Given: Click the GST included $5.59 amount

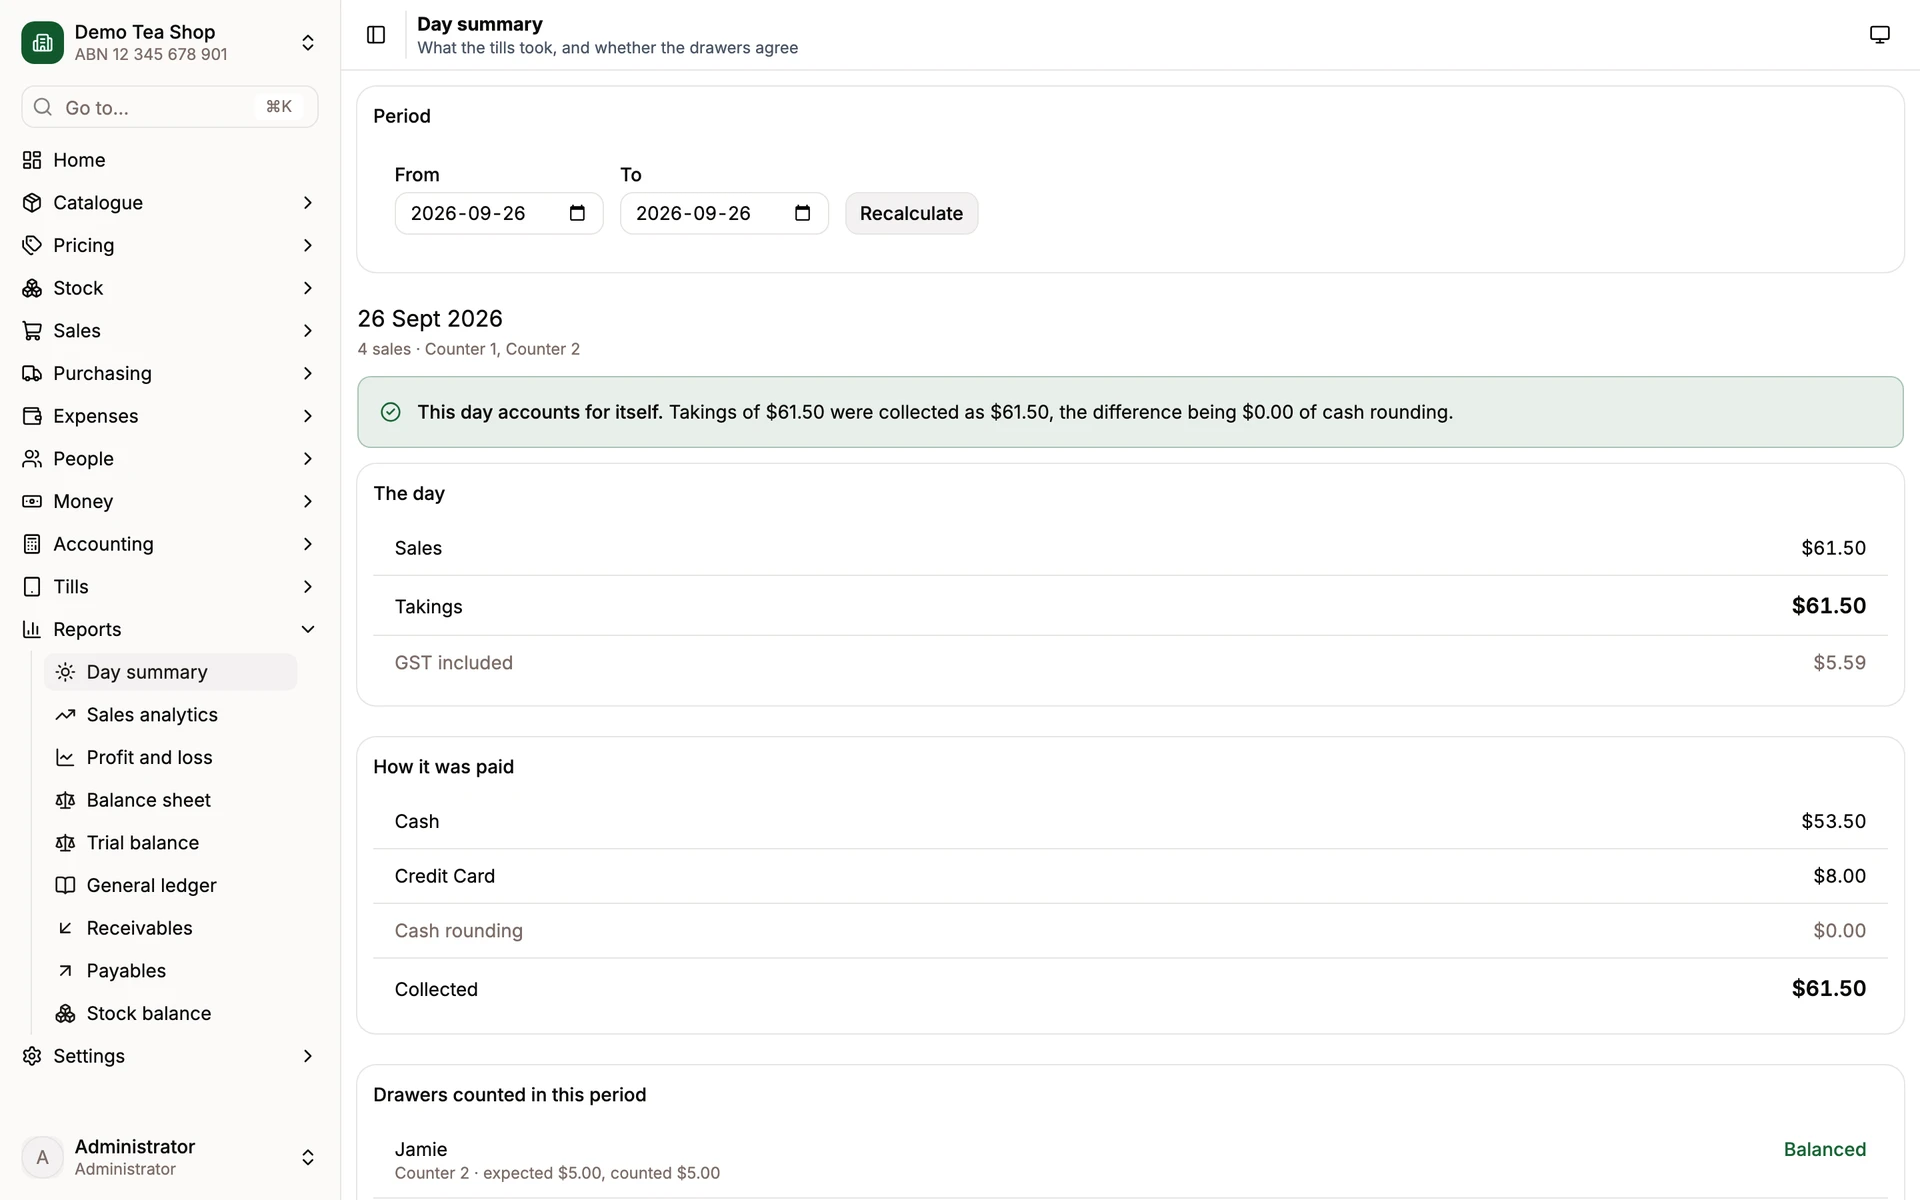Looking at the screenshot, I should click(1839, 663).
